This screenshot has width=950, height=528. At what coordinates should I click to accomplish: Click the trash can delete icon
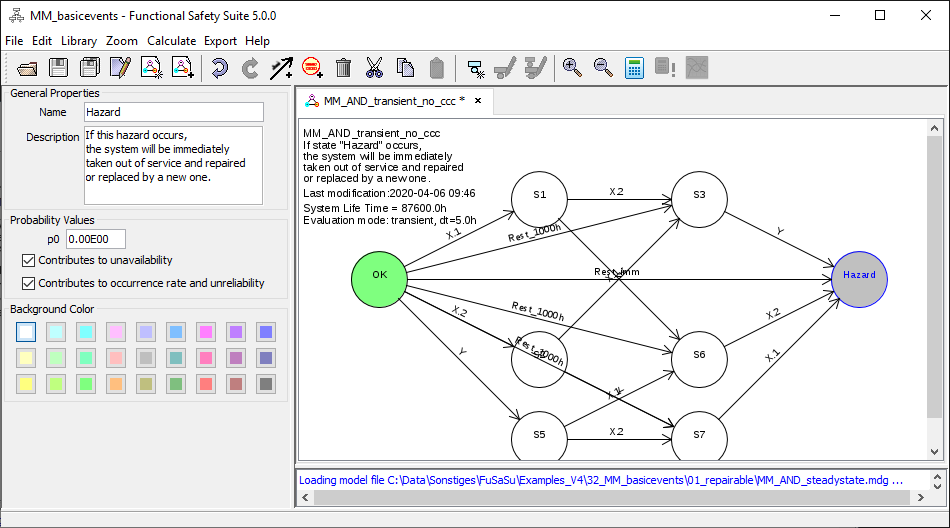click(x=343, y=68)
